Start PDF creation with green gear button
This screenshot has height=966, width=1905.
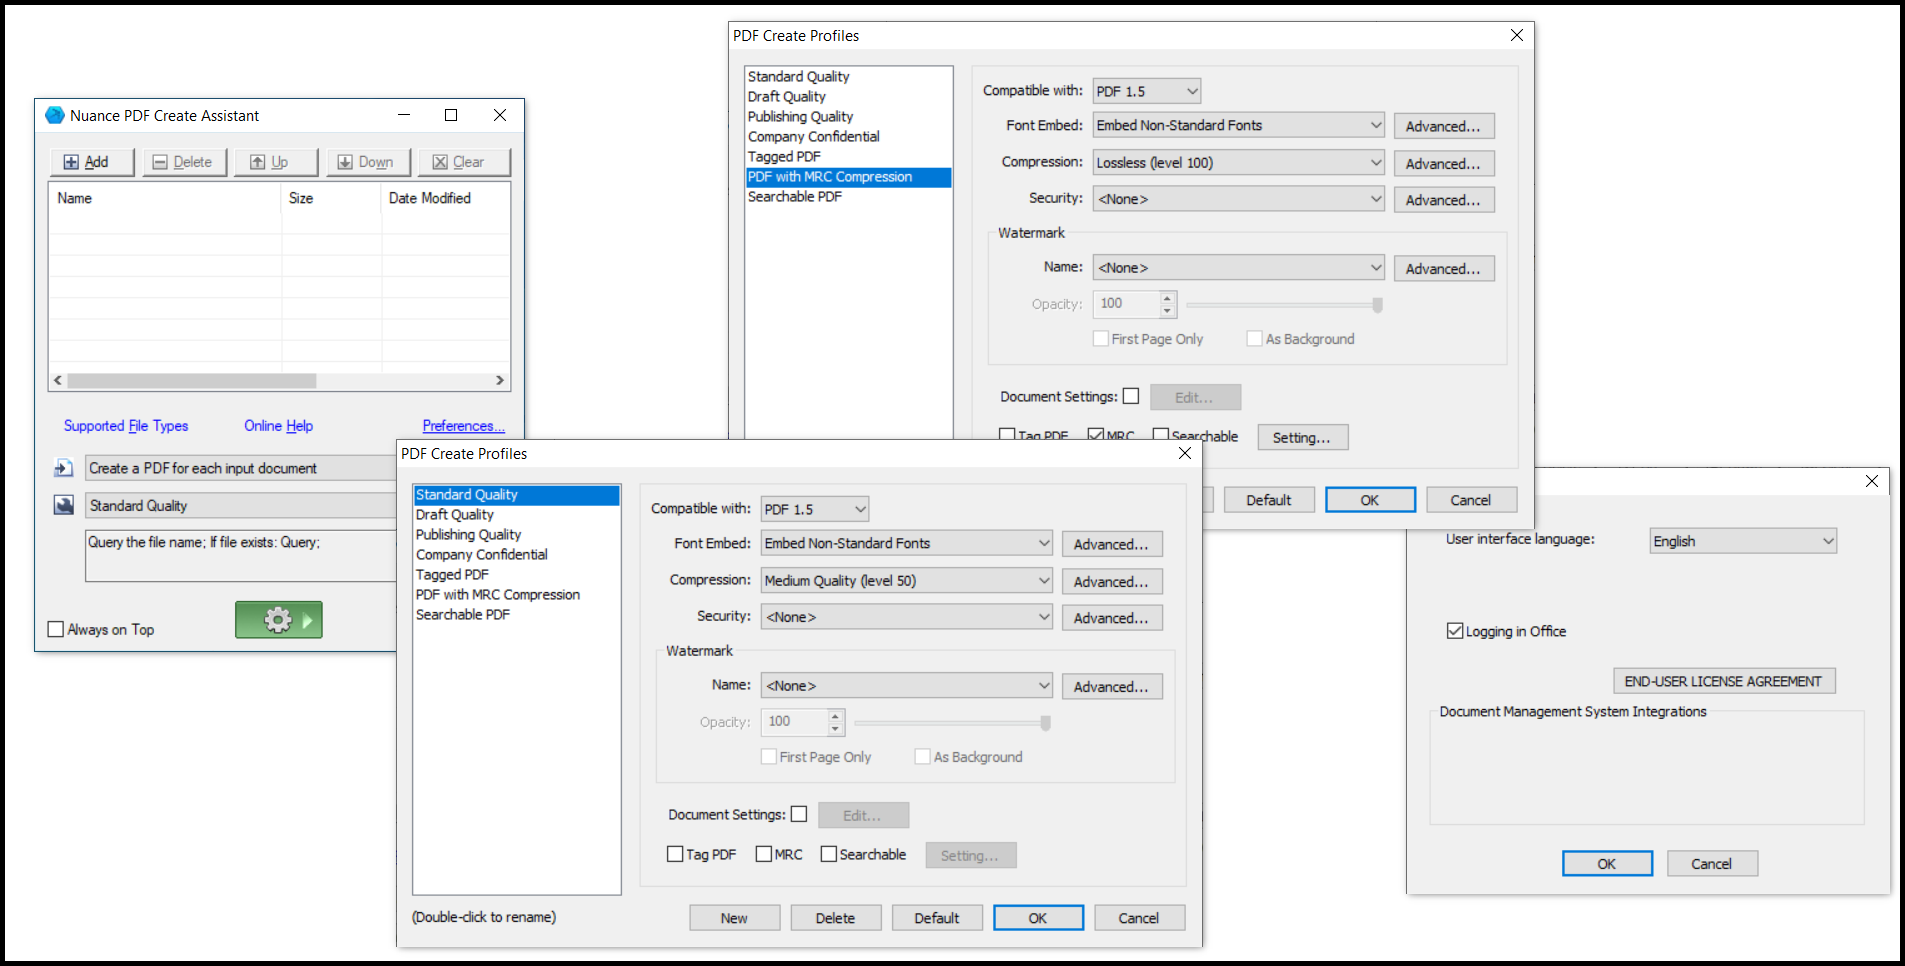pyautogui.click(x=279, y=620)
